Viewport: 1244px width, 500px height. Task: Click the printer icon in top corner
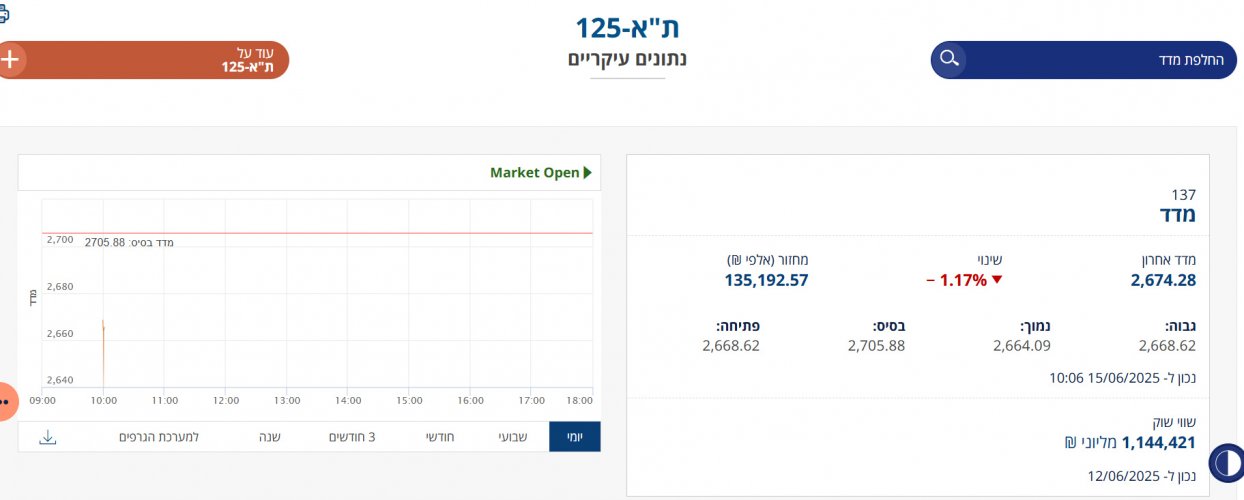3,14
